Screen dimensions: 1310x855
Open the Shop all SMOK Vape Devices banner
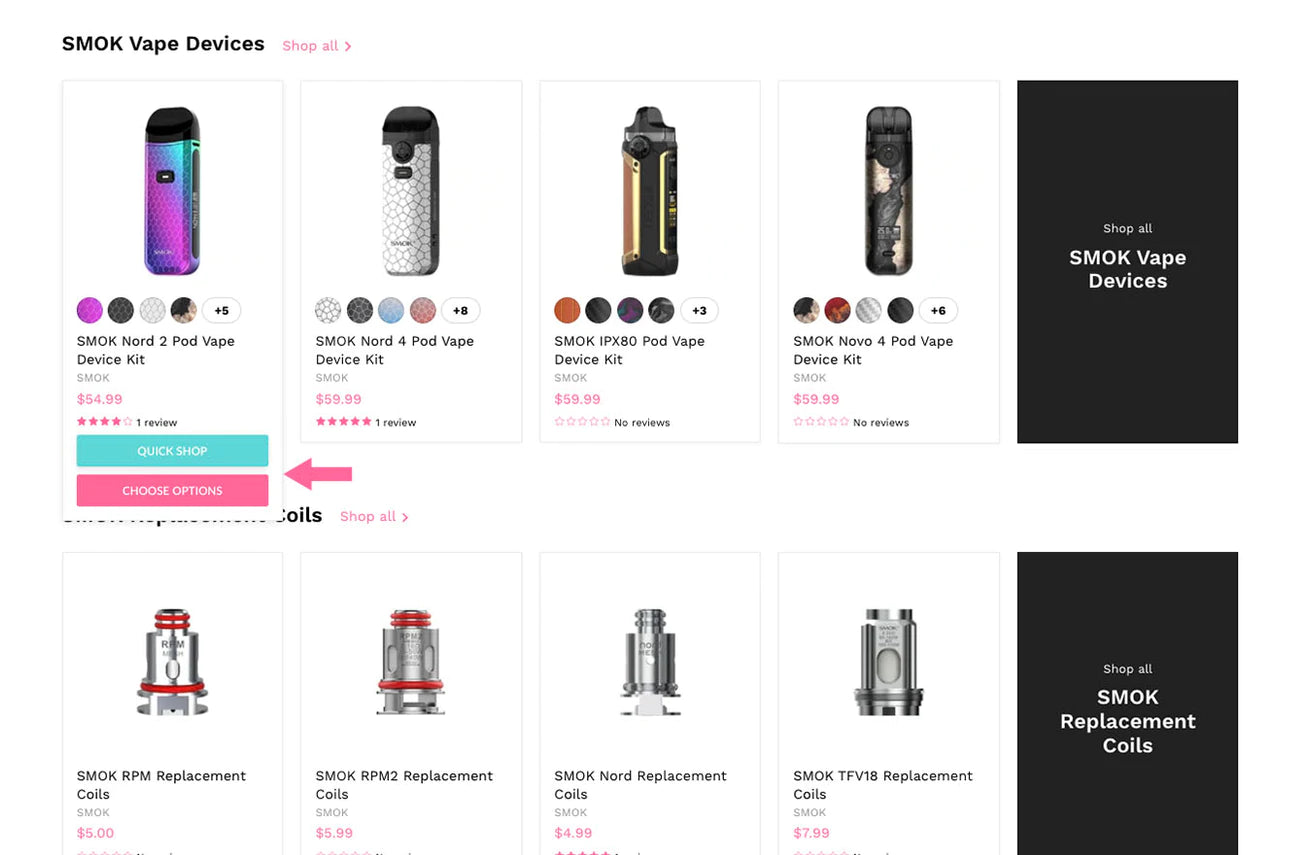coord(1127,262)
